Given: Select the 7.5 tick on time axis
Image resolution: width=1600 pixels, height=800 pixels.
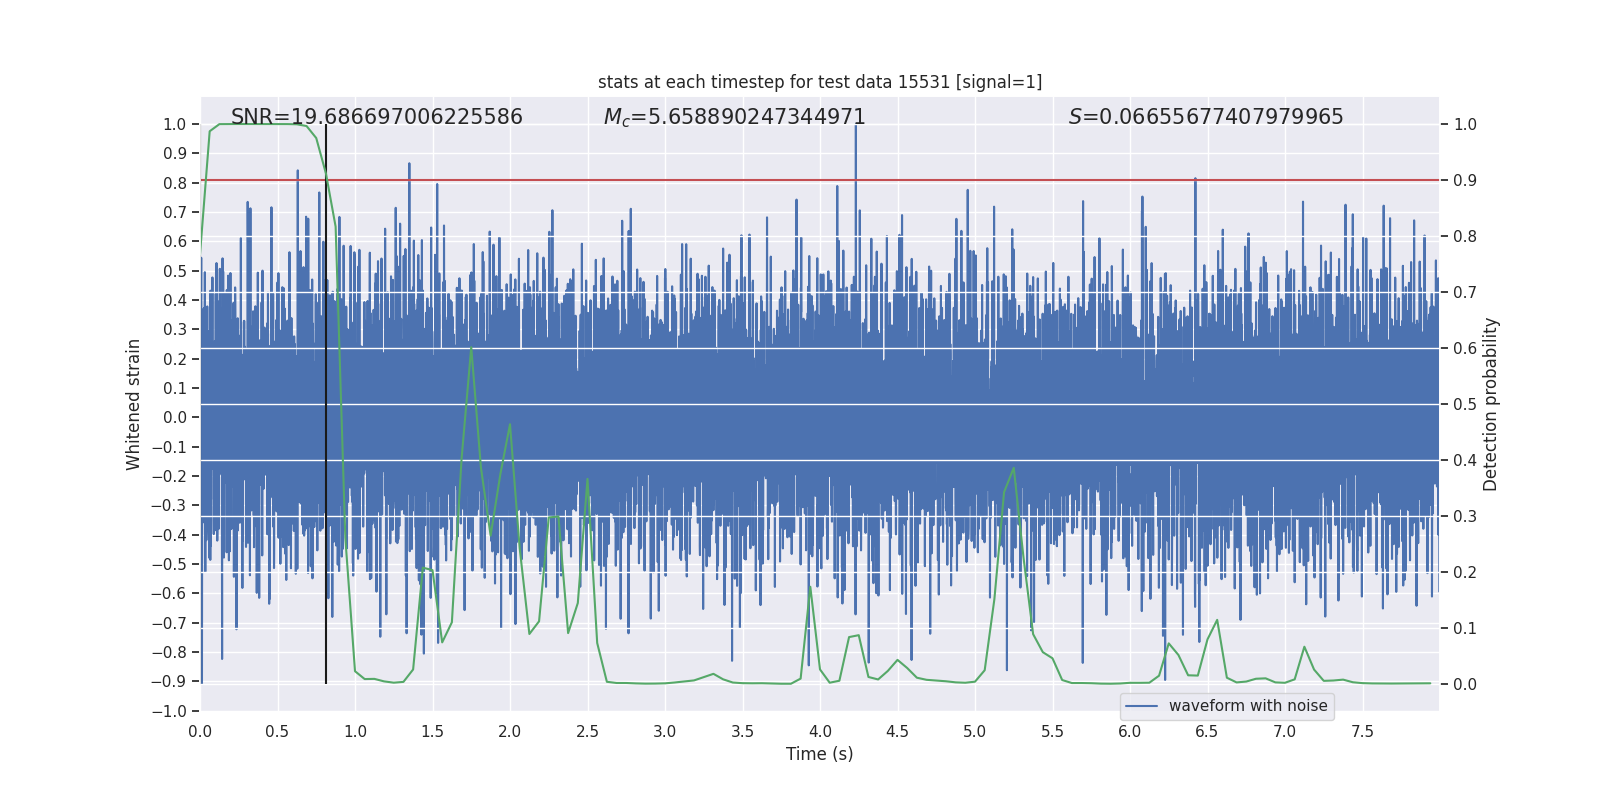Looking at the screenshot, I should [x=1362, y=731].
